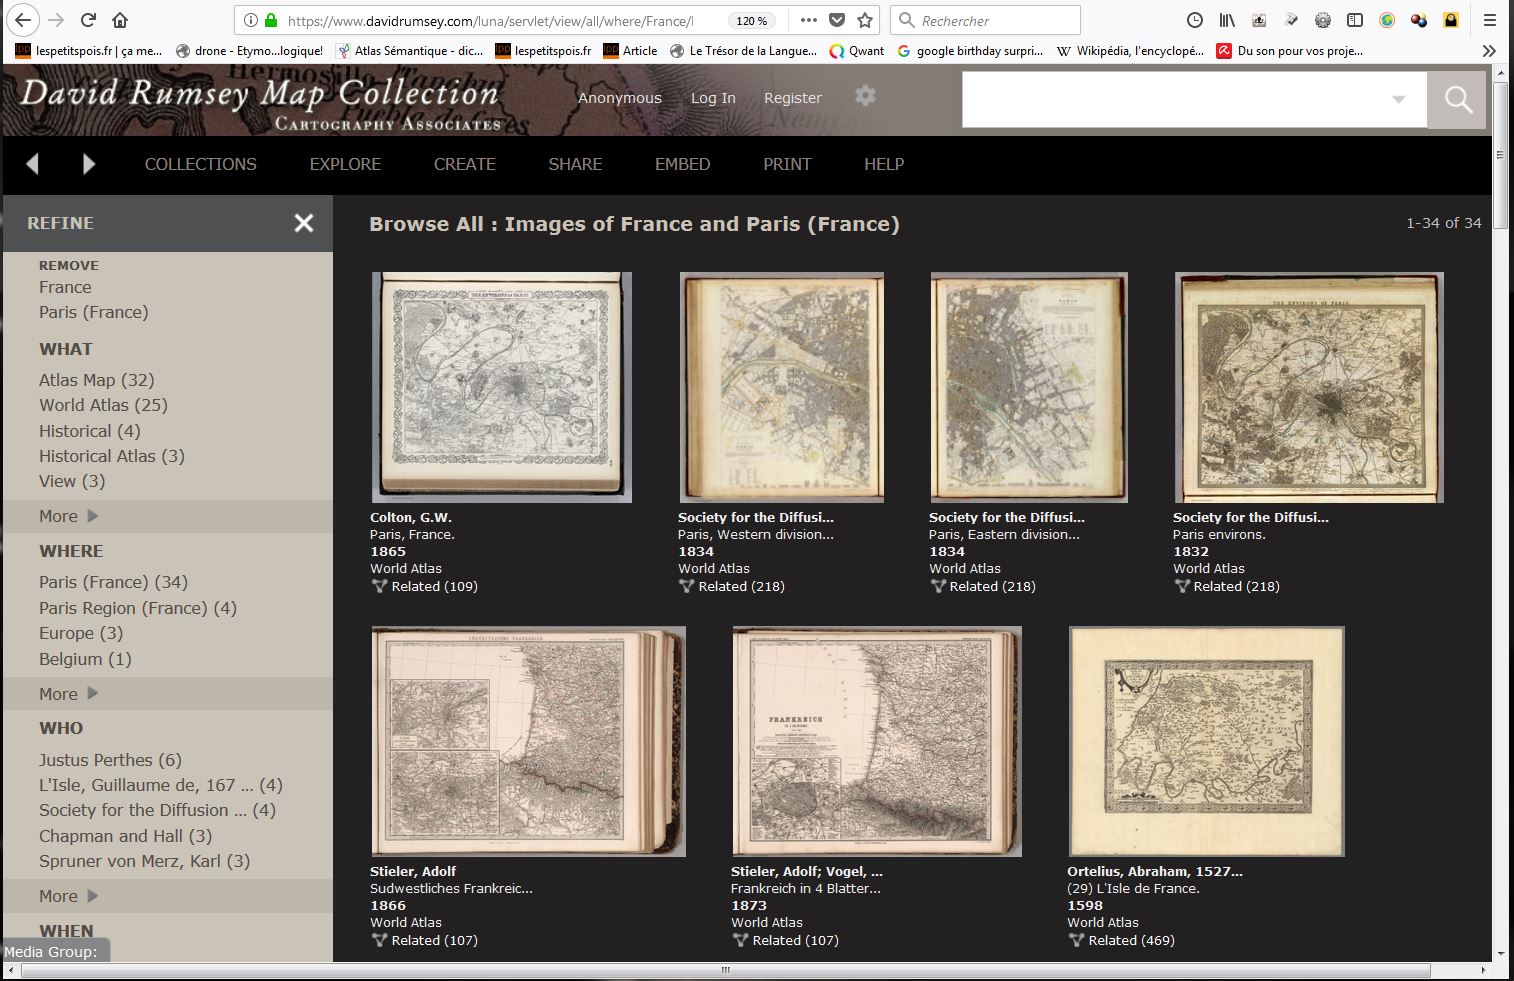The width and height of the screenshot is (1514, 981).
Task: Filter by Atlas Map (32)
Action: (96, 380)
